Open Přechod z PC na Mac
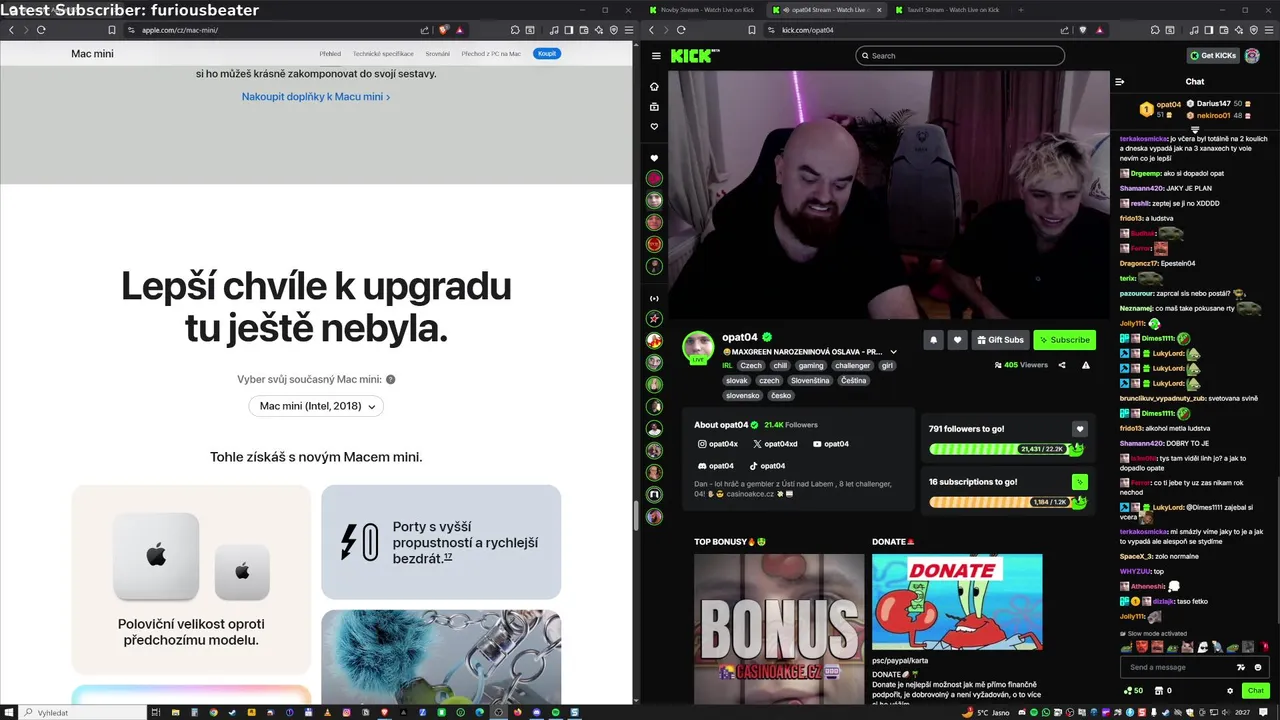The height and width of the screenshot is (720, 1280). [490, 53]
